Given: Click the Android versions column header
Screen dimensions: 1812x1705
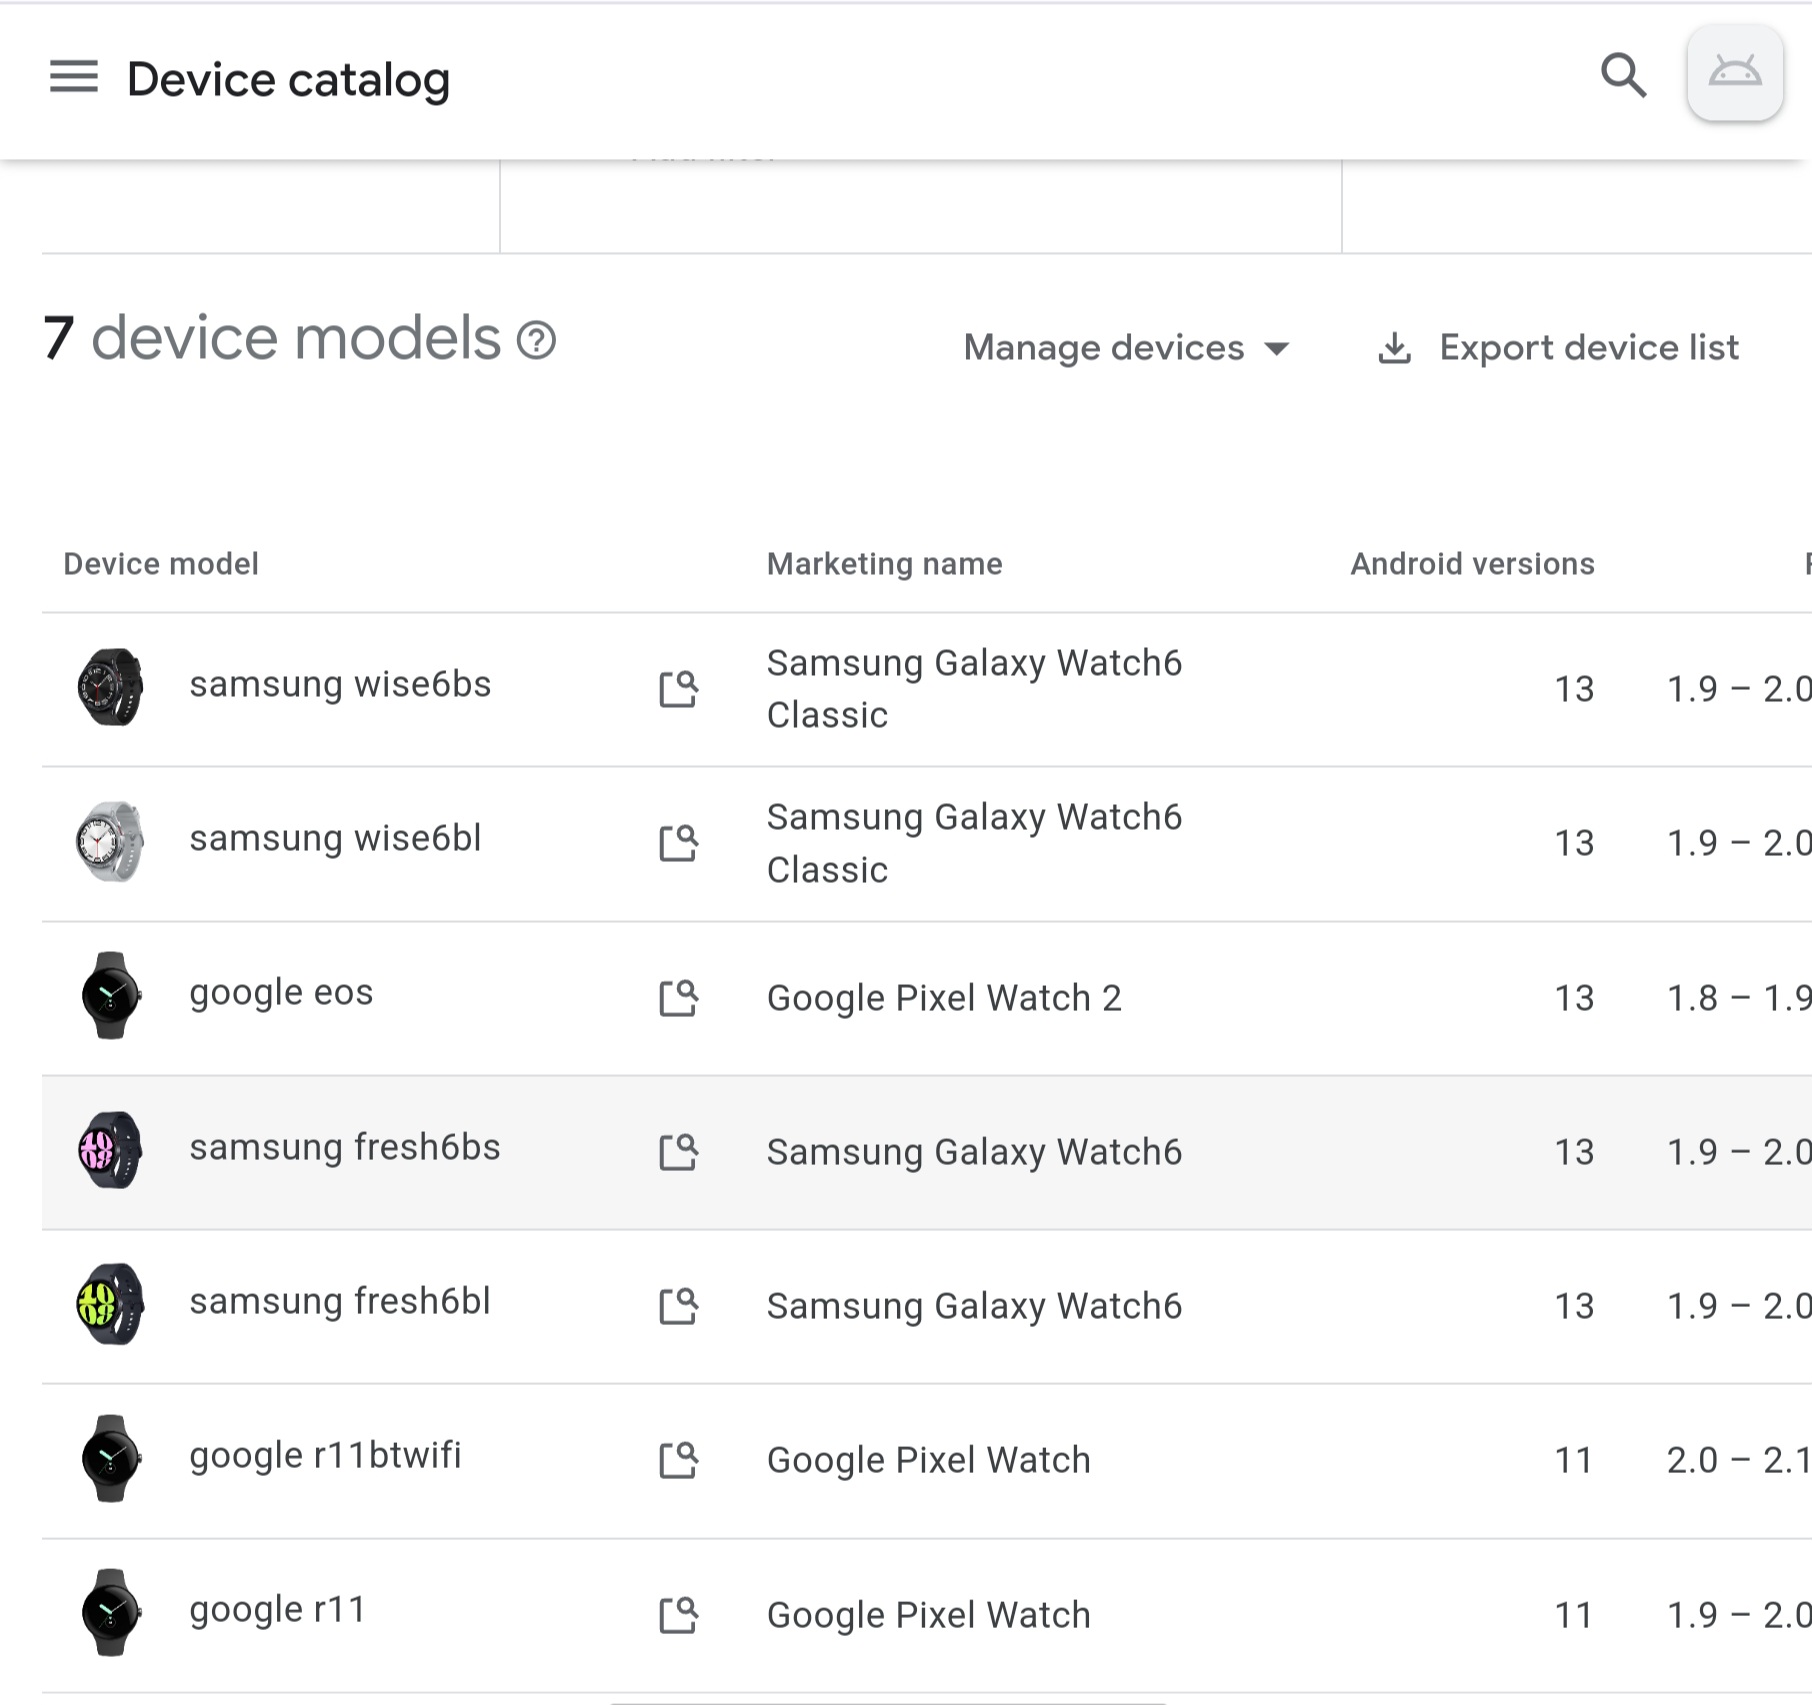Looking at the screenshot, I should coord(1472,565).
